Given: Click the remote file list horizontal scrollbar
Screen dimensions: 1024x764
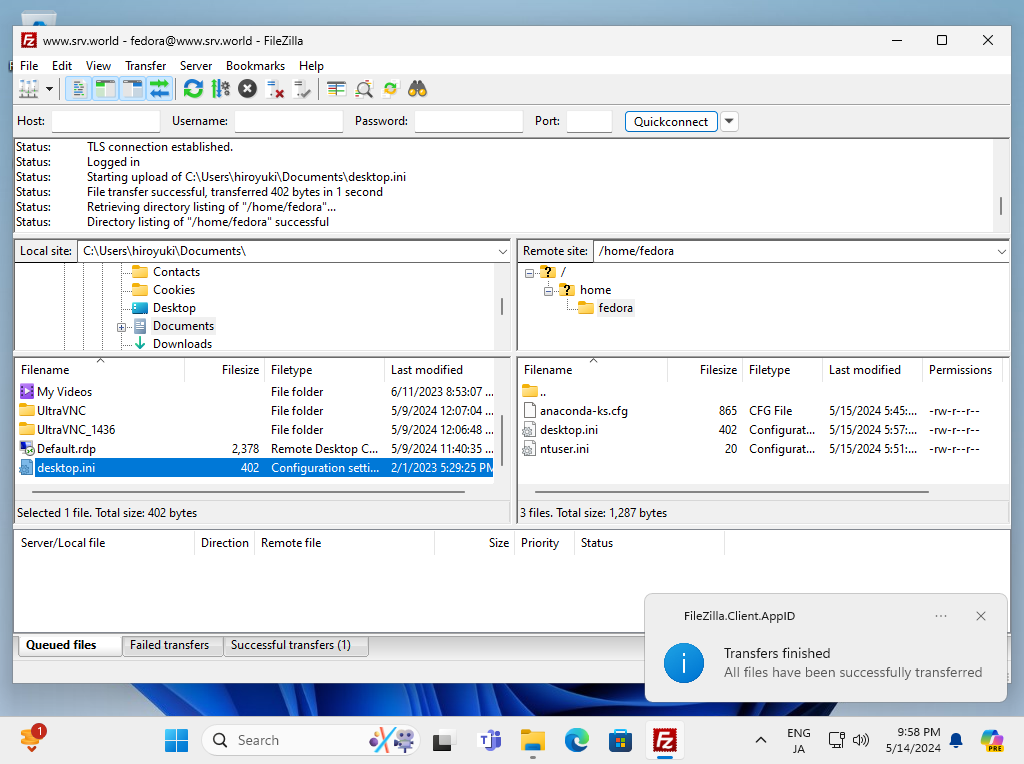Looking at the screenshot, I should tap(731, 491).
